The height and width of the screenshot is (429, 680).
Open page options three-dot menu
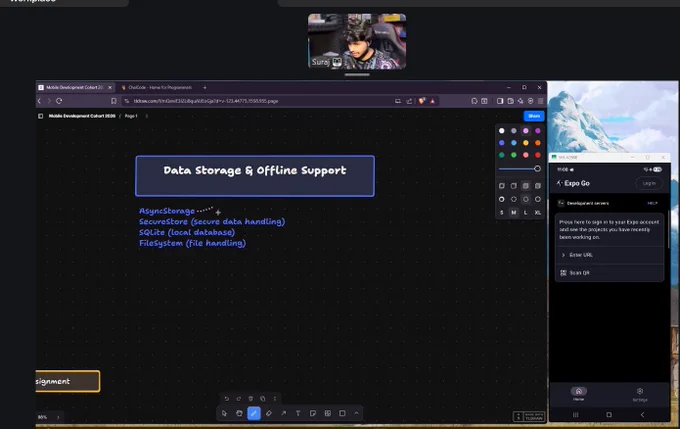click(x=147, y=116)
